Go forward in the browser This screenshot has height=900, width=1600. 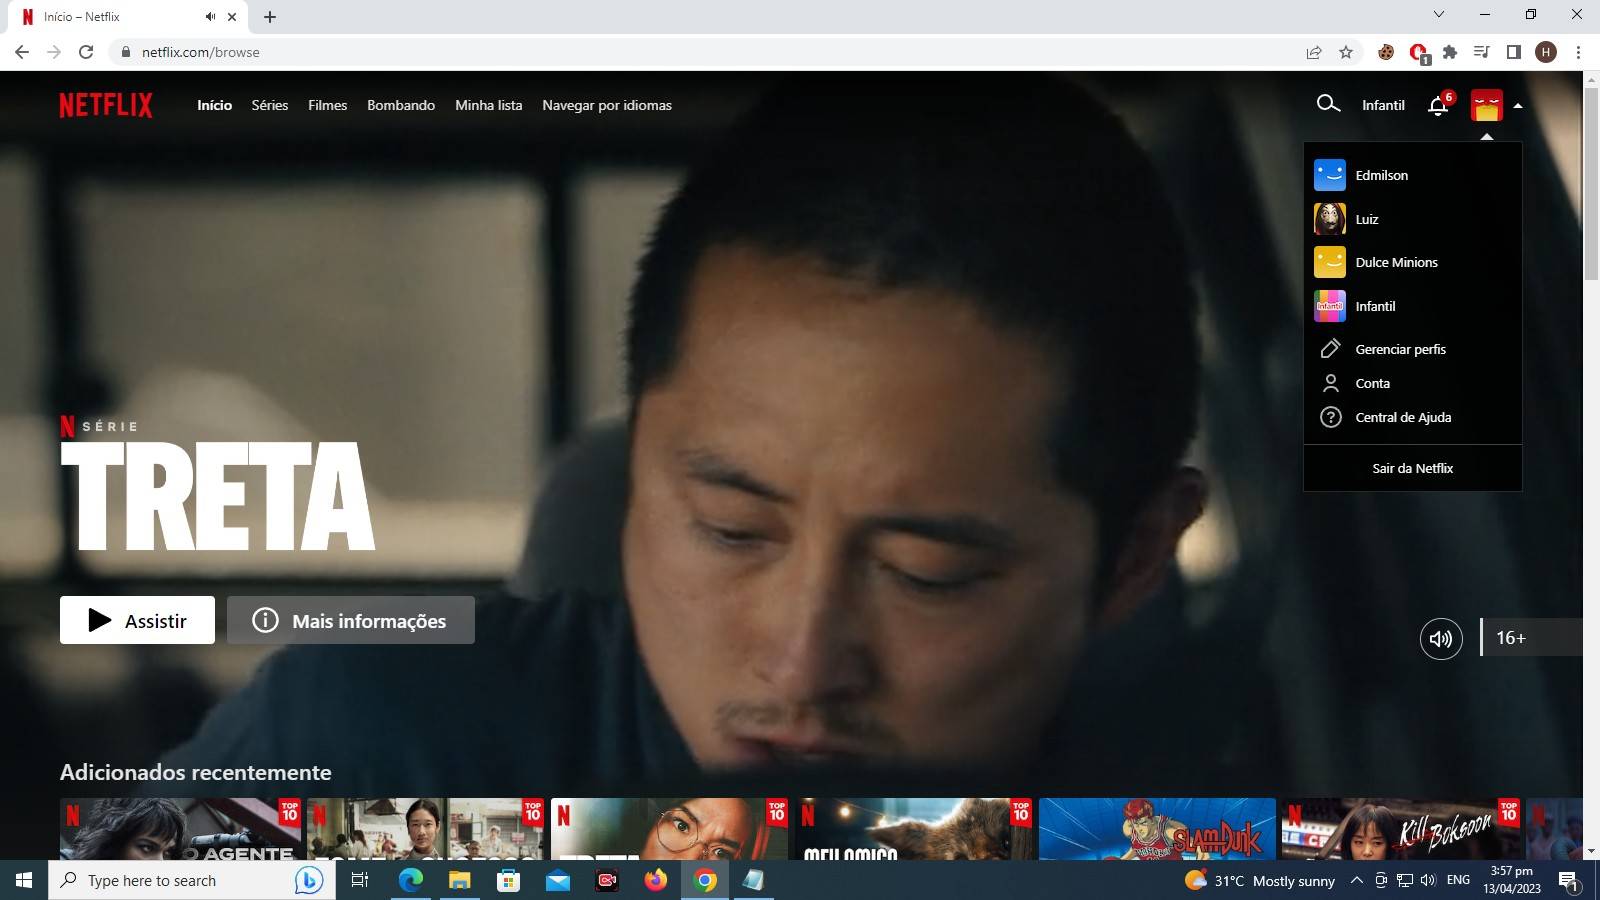tap(54, 52)
